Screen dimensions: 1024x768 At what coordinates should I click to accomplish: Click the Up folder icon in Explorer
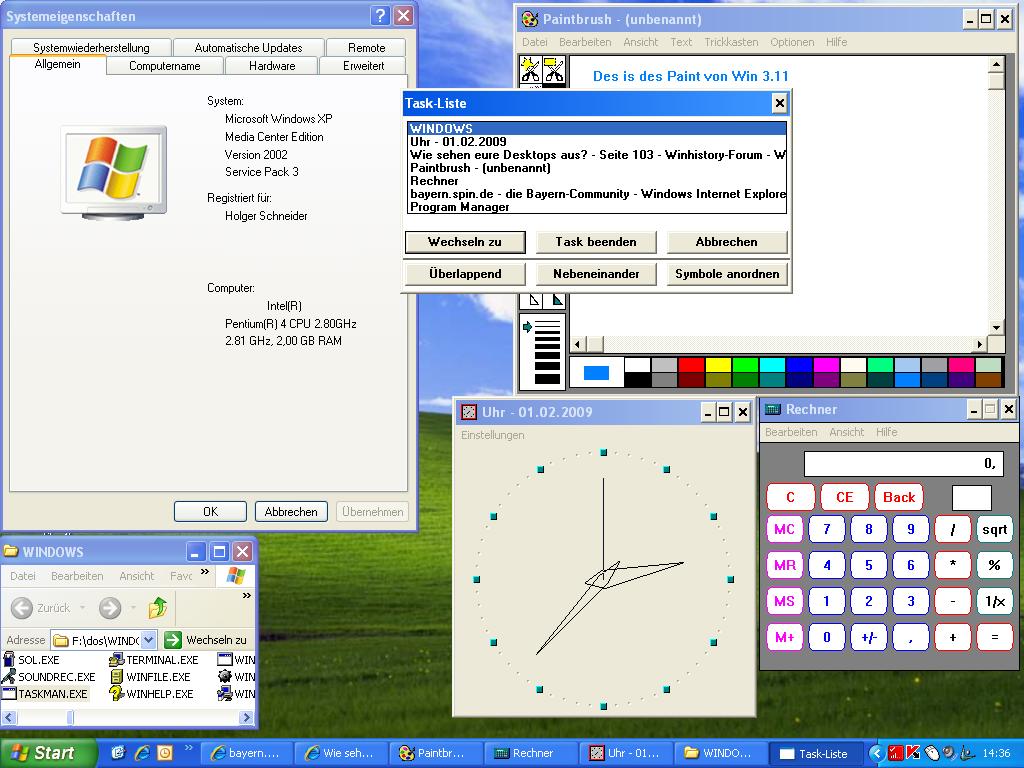157,607
